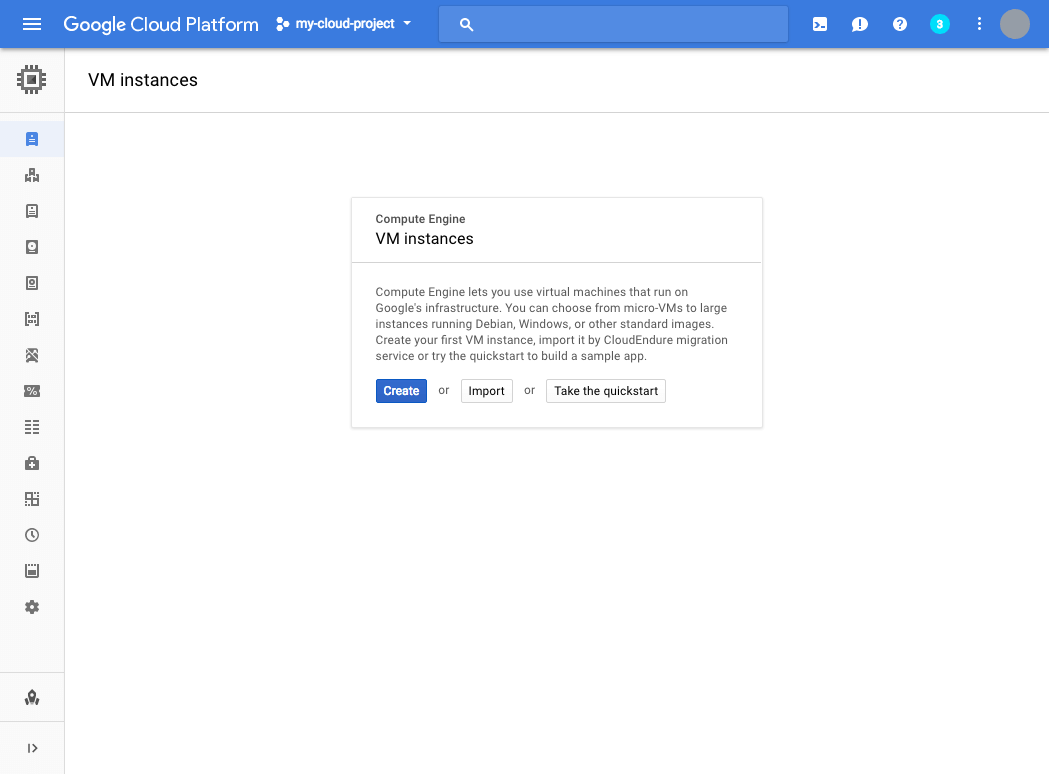This screenshot has width=1049, height=774.
Task: View the 3 notifications badge
Action: [x=939, y=24]
